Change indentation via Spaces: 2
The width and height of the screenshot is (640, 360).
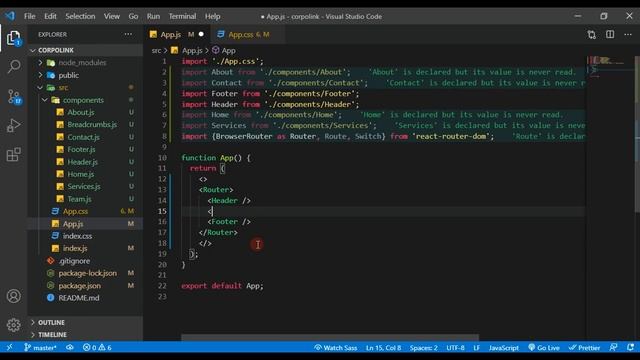coord(424,348)
